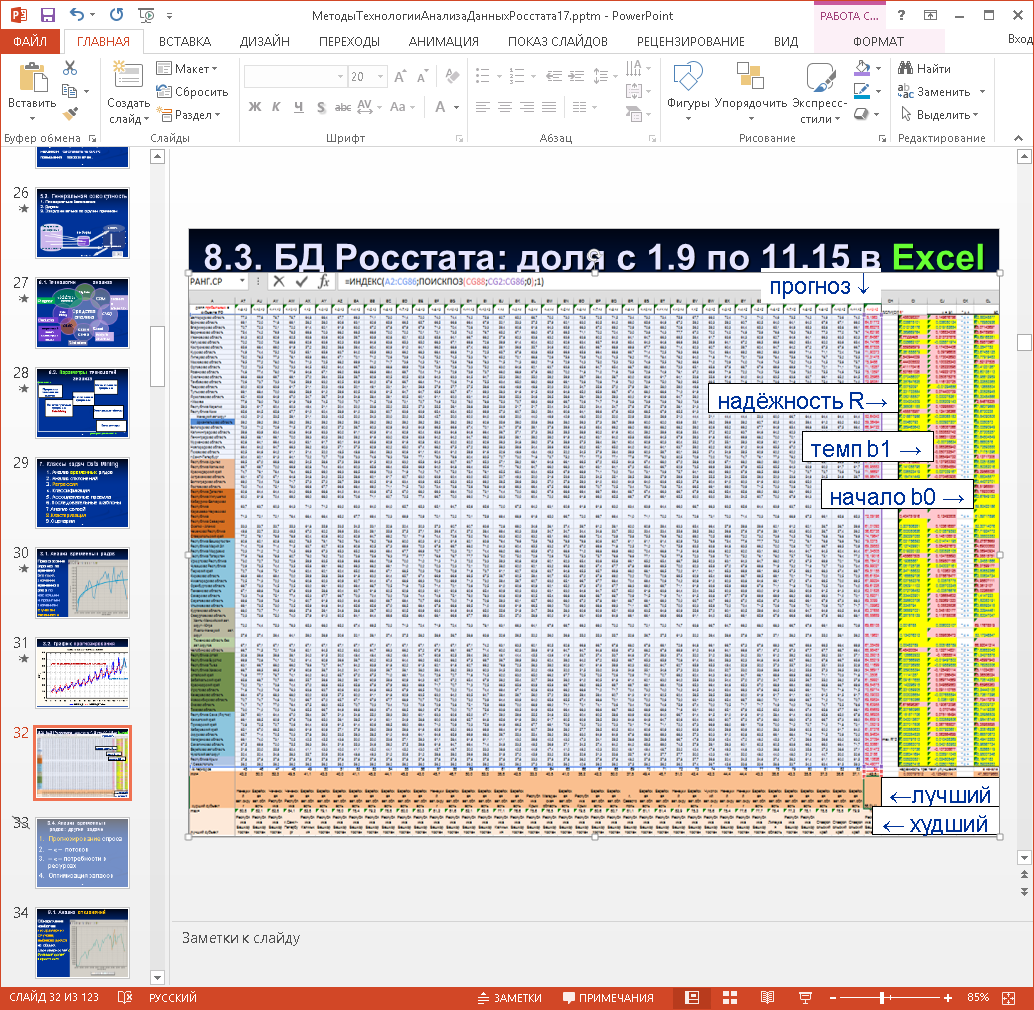
Task: Click the Cut scissors icon
Action: (70, 68)
